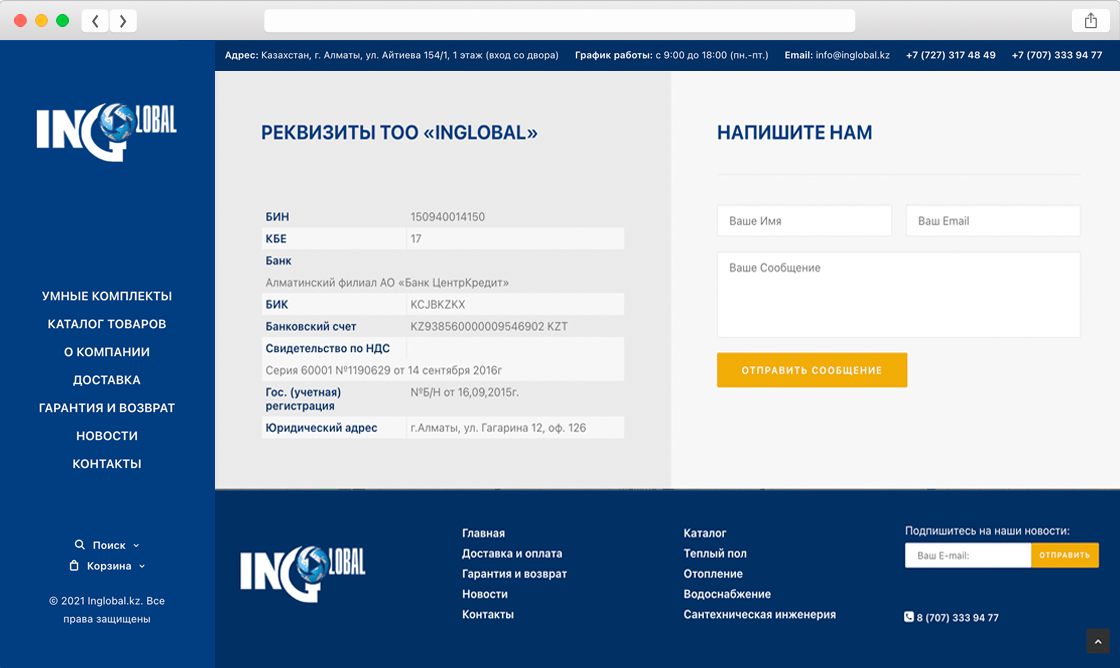Go to Умные комплекты in sidebar

(107, 296)
